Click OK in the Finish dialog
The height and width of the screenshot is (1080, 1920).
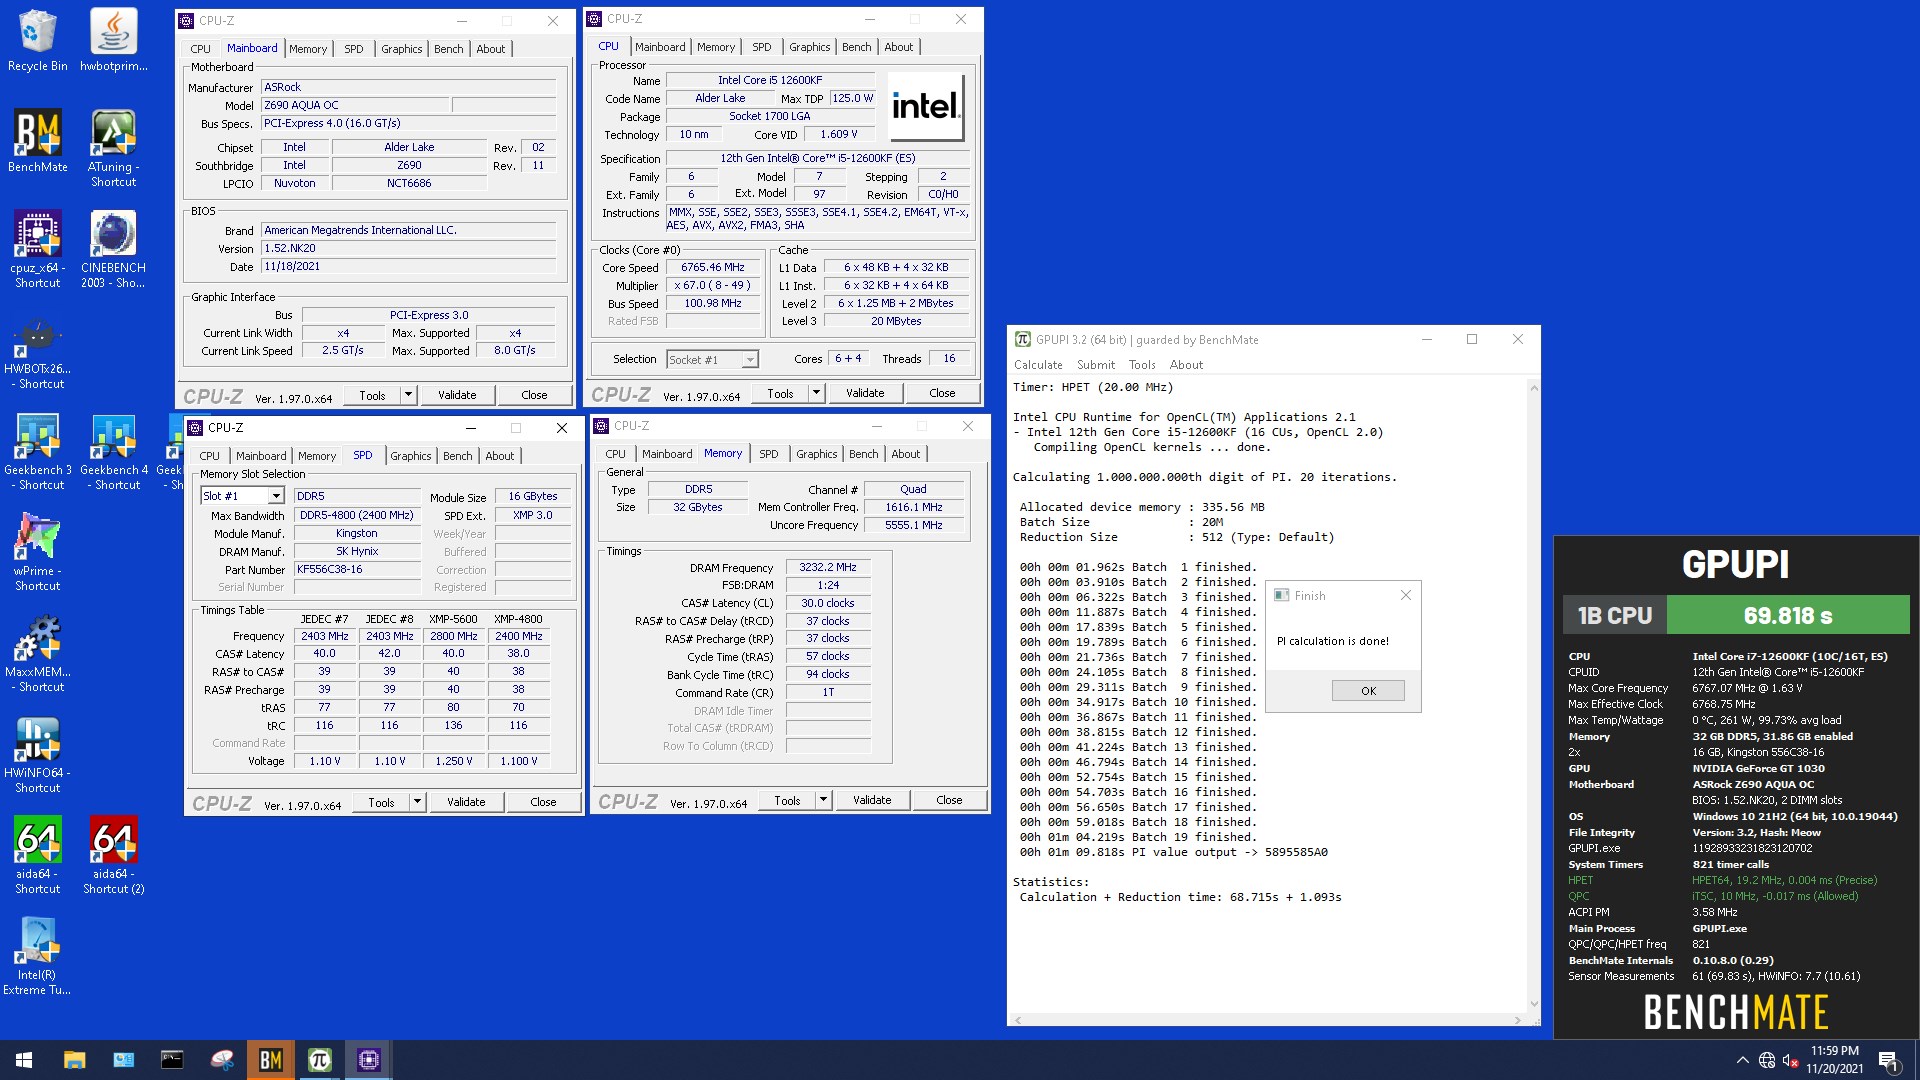(1368, 691)
